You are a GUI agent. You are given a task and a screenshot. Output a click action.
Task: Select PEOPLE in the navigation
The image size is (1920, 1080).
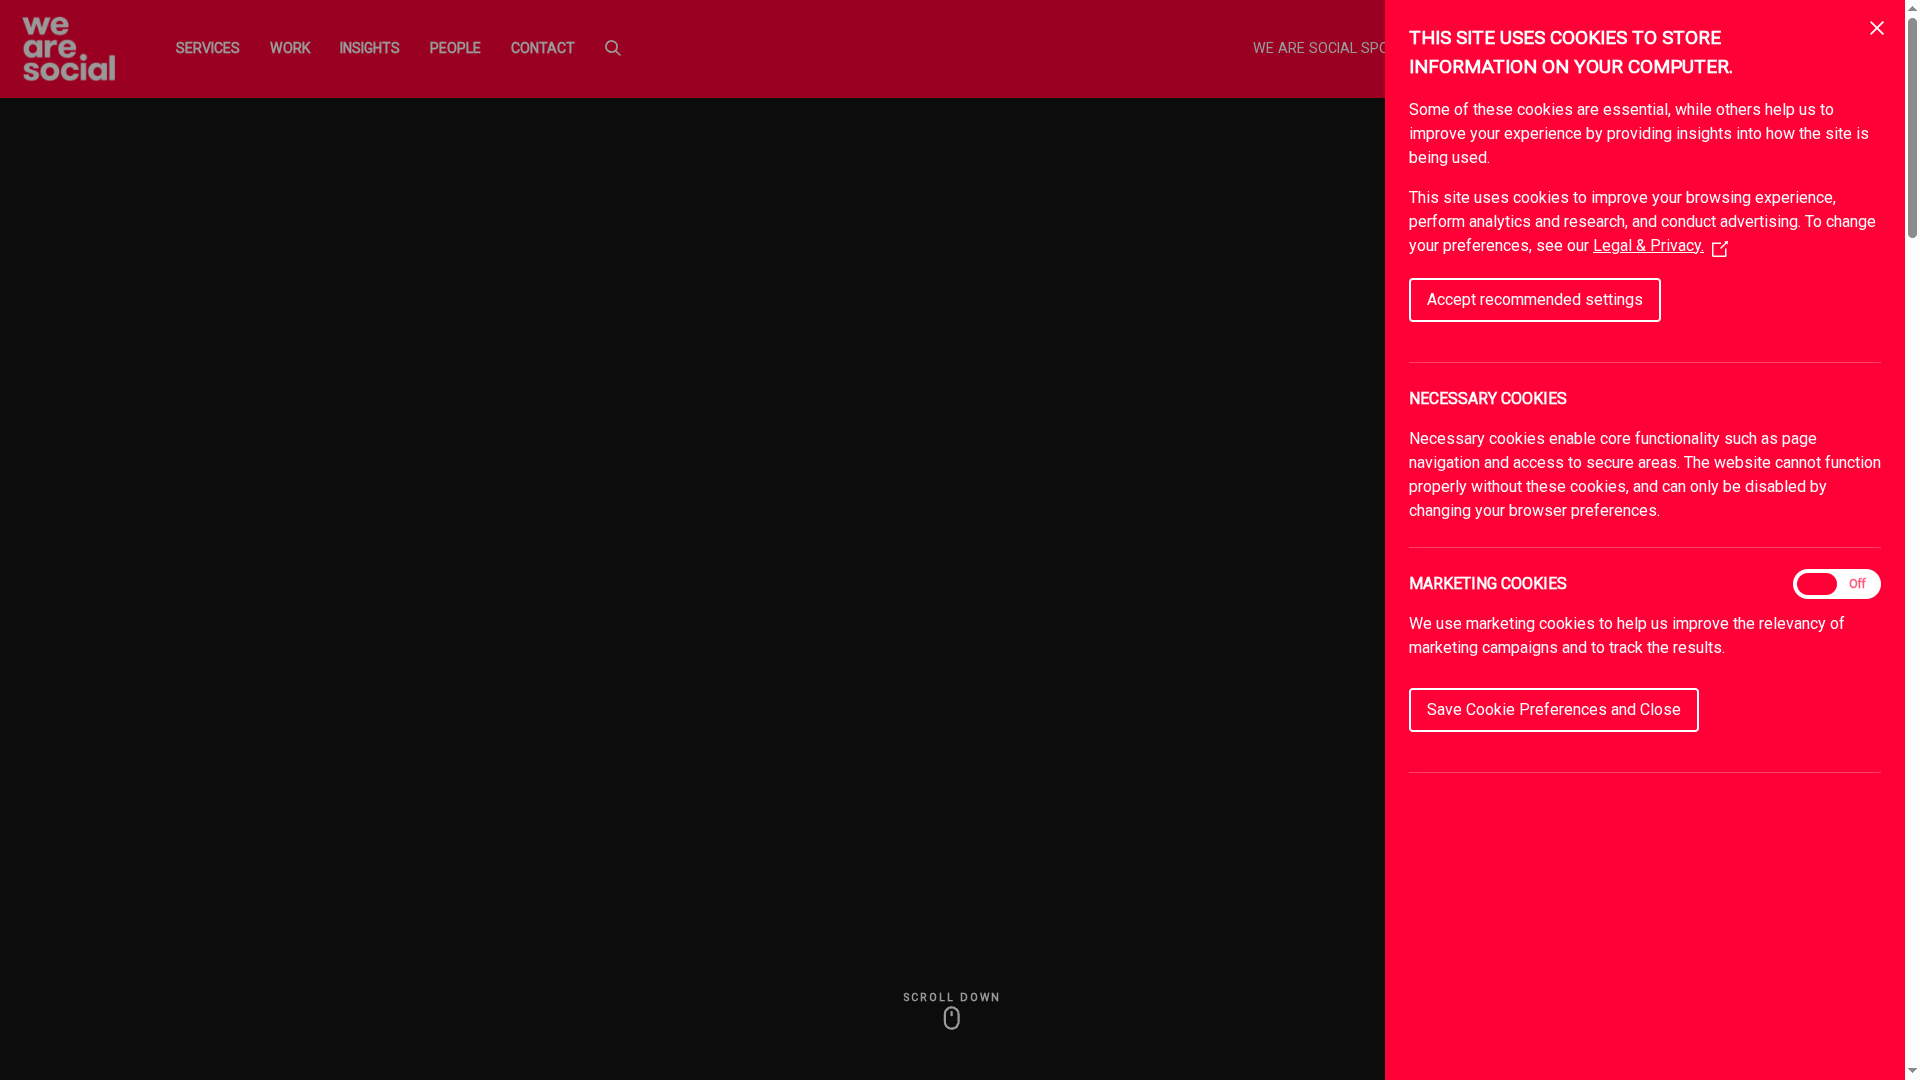tap(455, 48)
